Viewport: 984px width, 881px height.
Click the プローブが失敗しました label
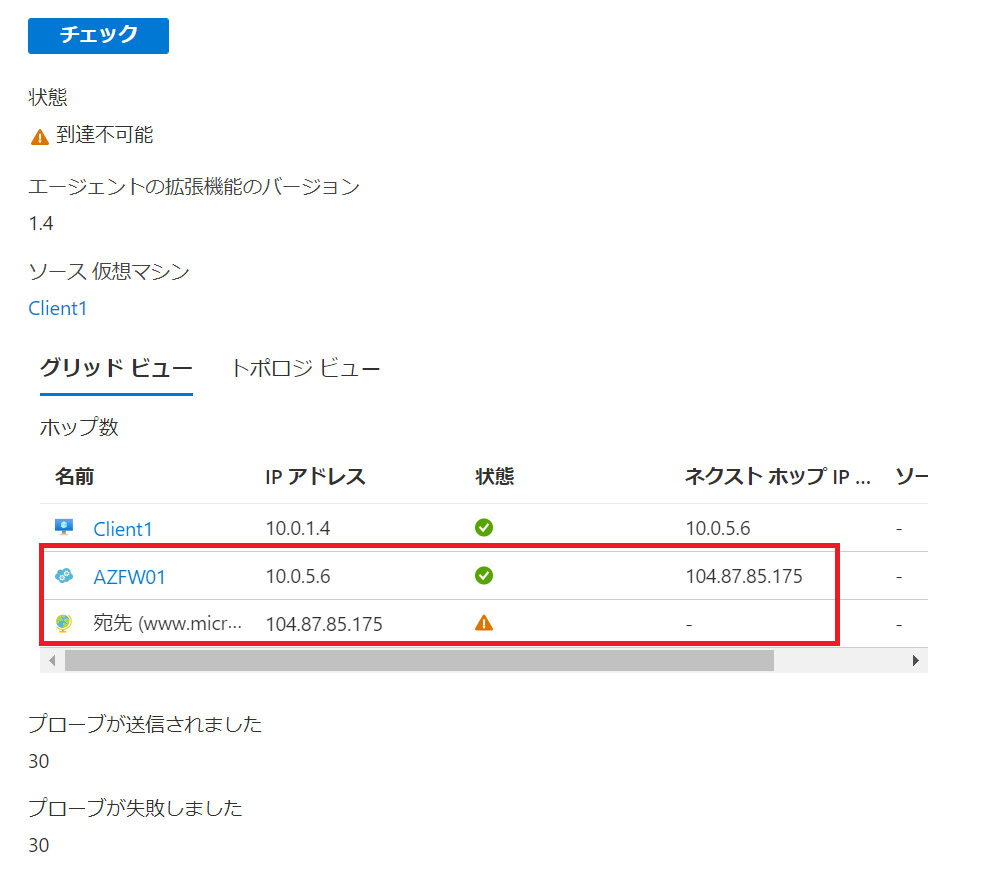136,808
